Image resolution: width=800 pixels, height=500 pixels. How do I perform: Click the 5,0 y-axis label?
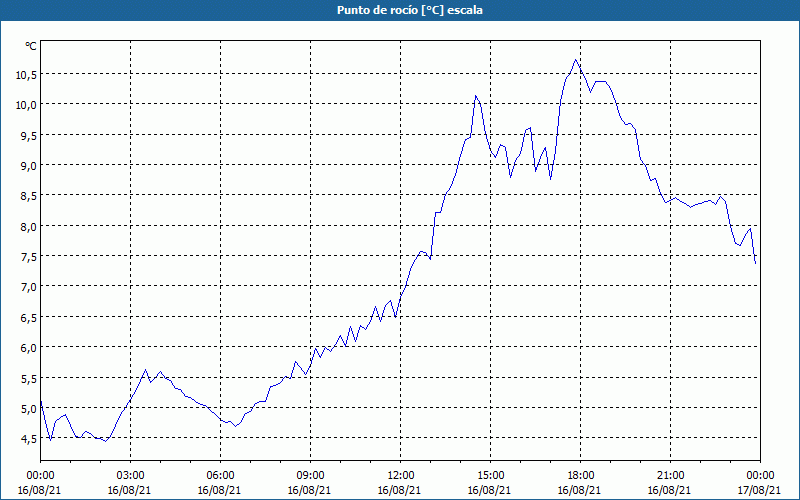[x=29, y=409]
